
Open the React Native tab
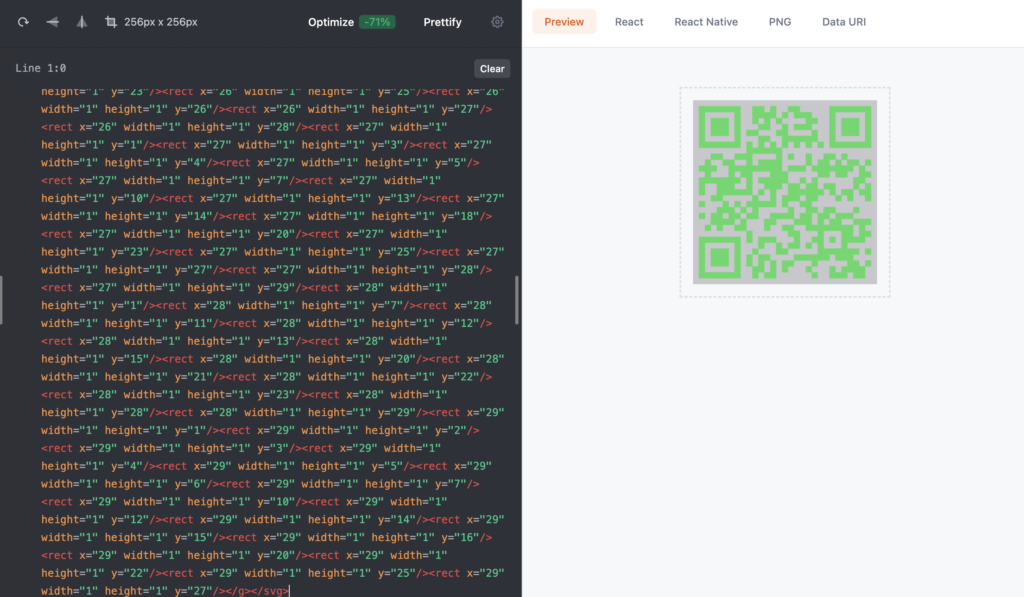click(706, 22)
